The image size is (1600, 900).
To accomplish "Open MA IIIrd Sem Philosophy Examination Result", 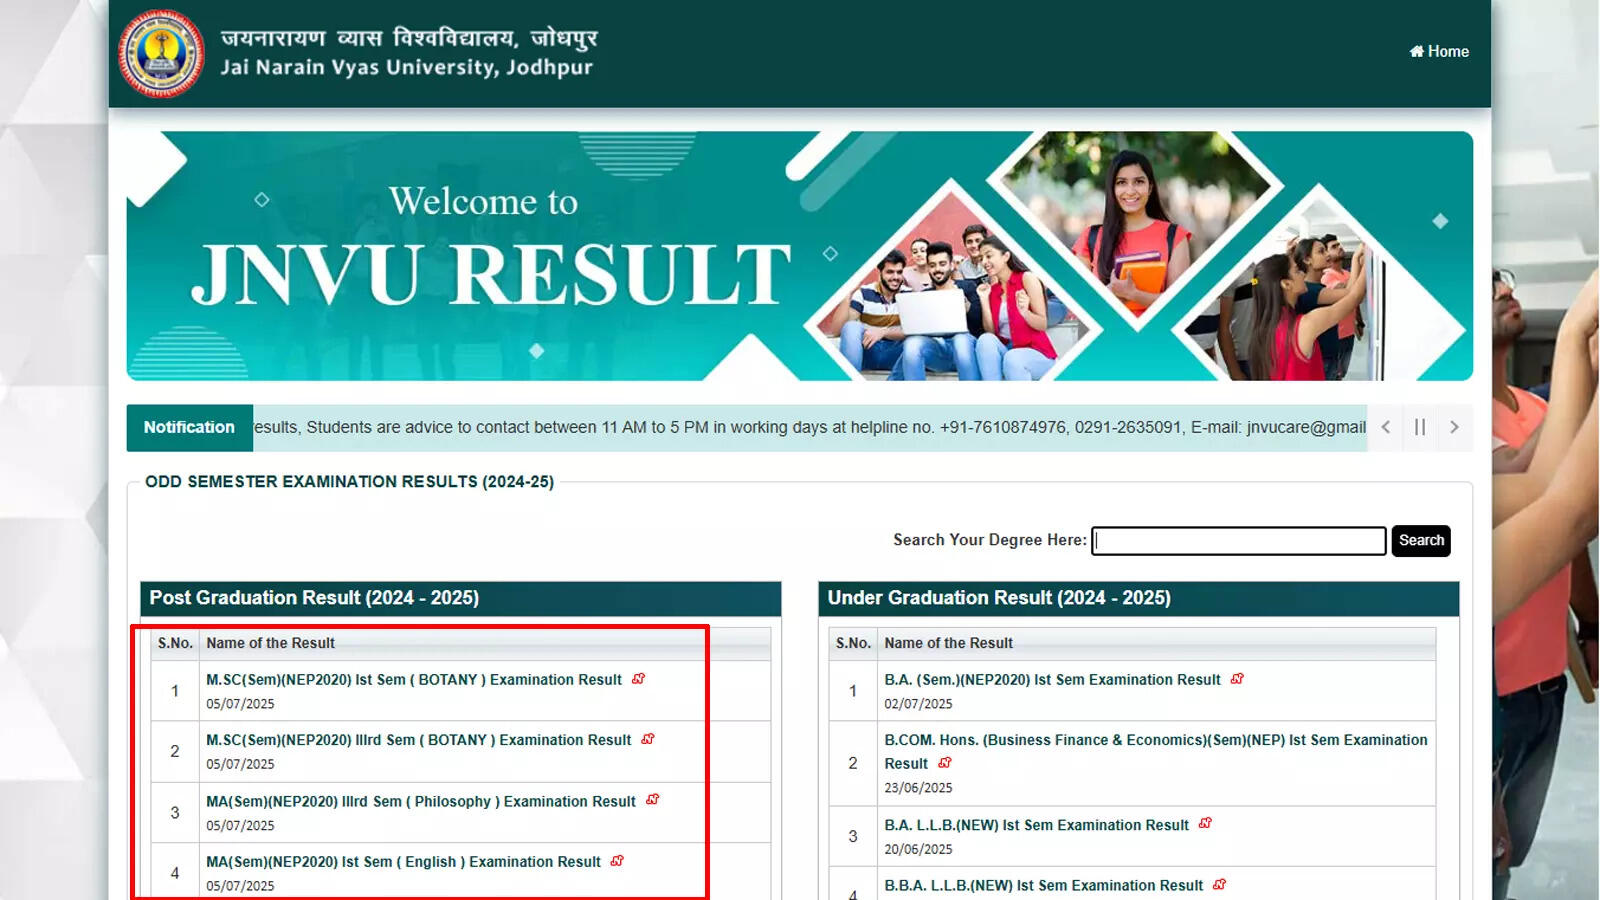I will coord(421,802).
